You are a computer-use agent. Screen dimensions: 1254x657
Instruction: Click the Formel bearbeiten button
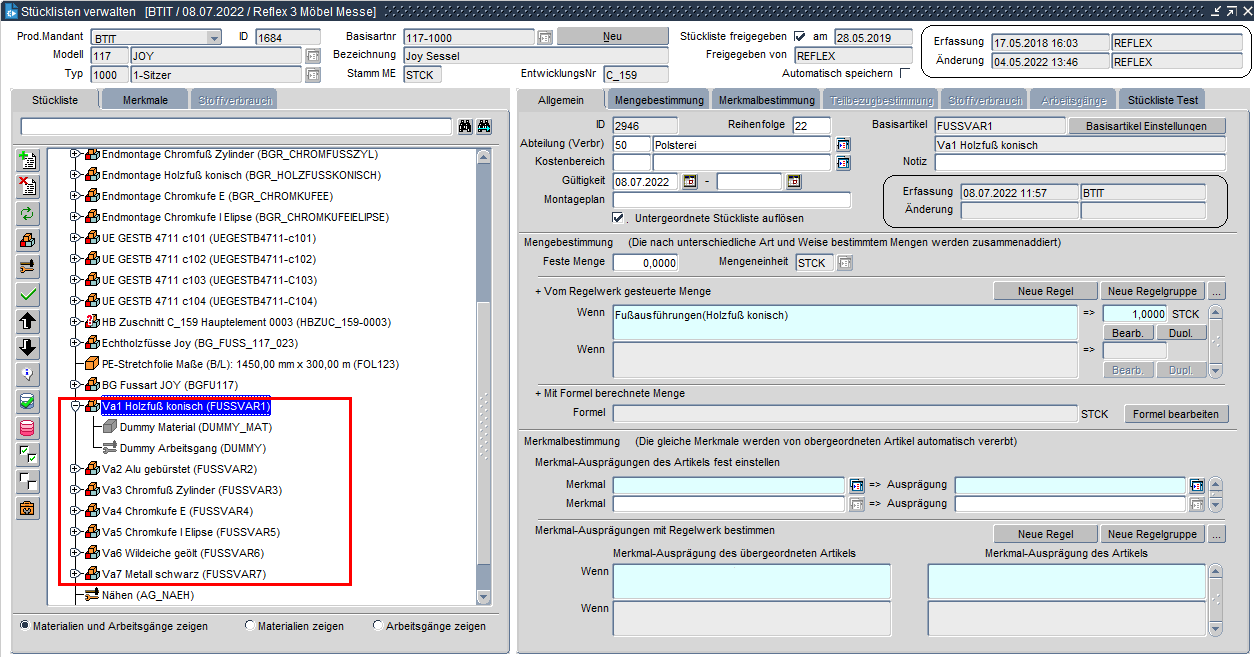1176,414
